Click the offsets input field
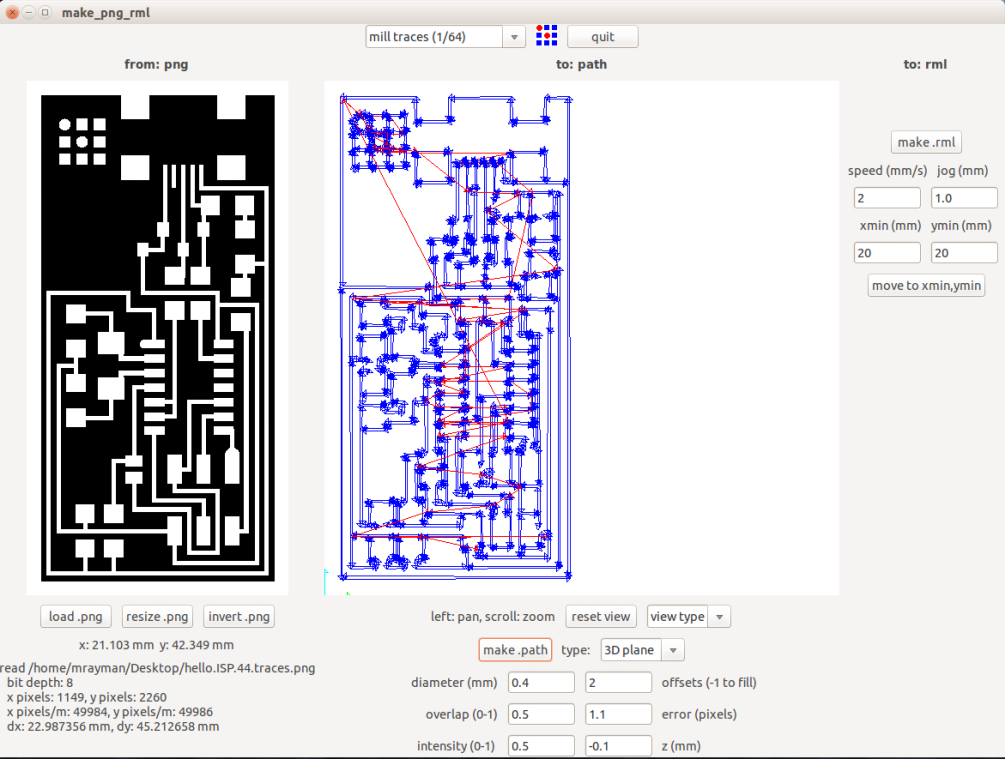 619,683
